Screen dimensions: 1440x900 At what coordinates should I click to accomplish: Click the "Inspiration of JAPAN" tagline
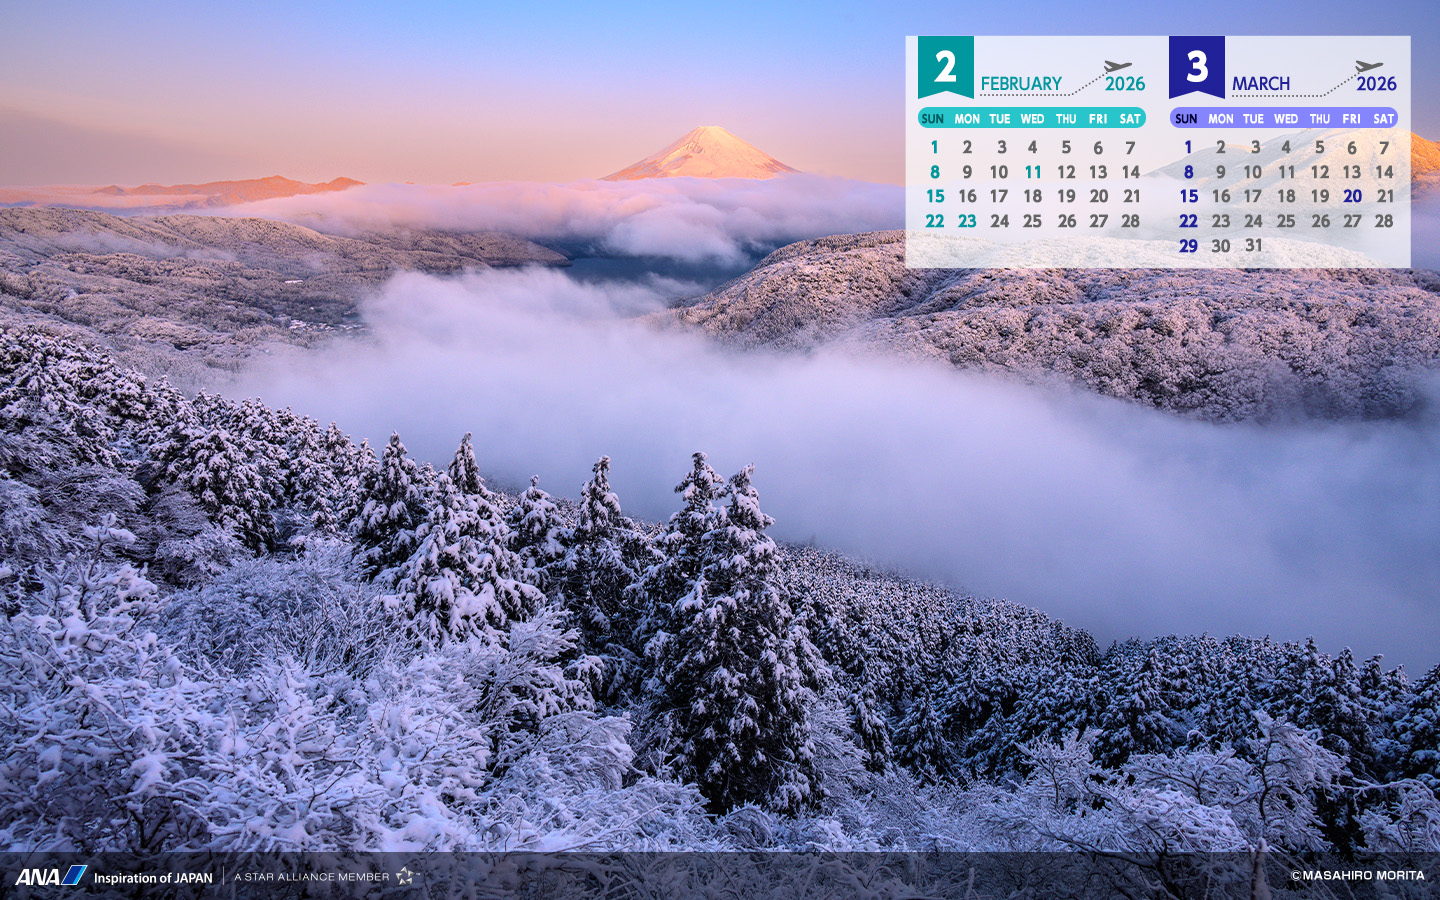[x=153, y=878]
